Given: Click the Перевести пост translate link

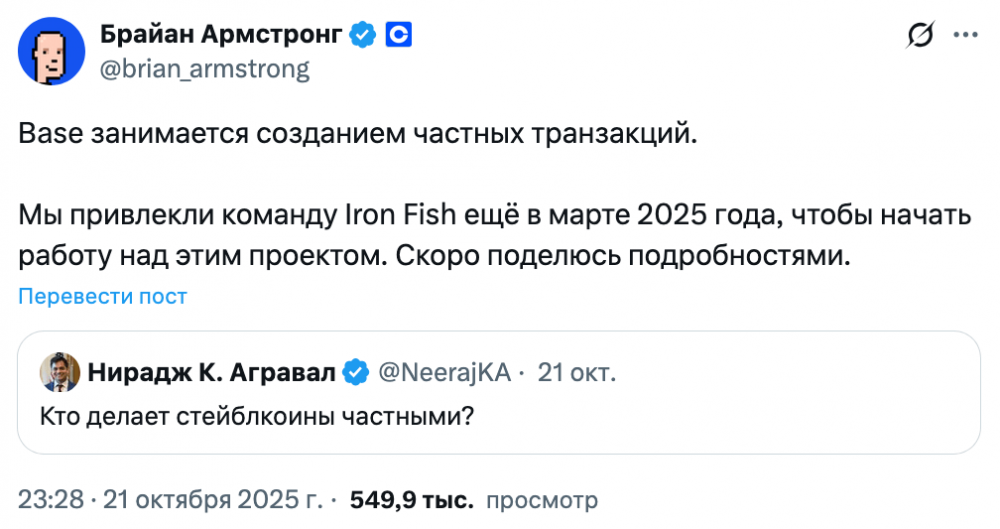Looking at the screenshot, I should pyautogui.click(x=103, y=296).
